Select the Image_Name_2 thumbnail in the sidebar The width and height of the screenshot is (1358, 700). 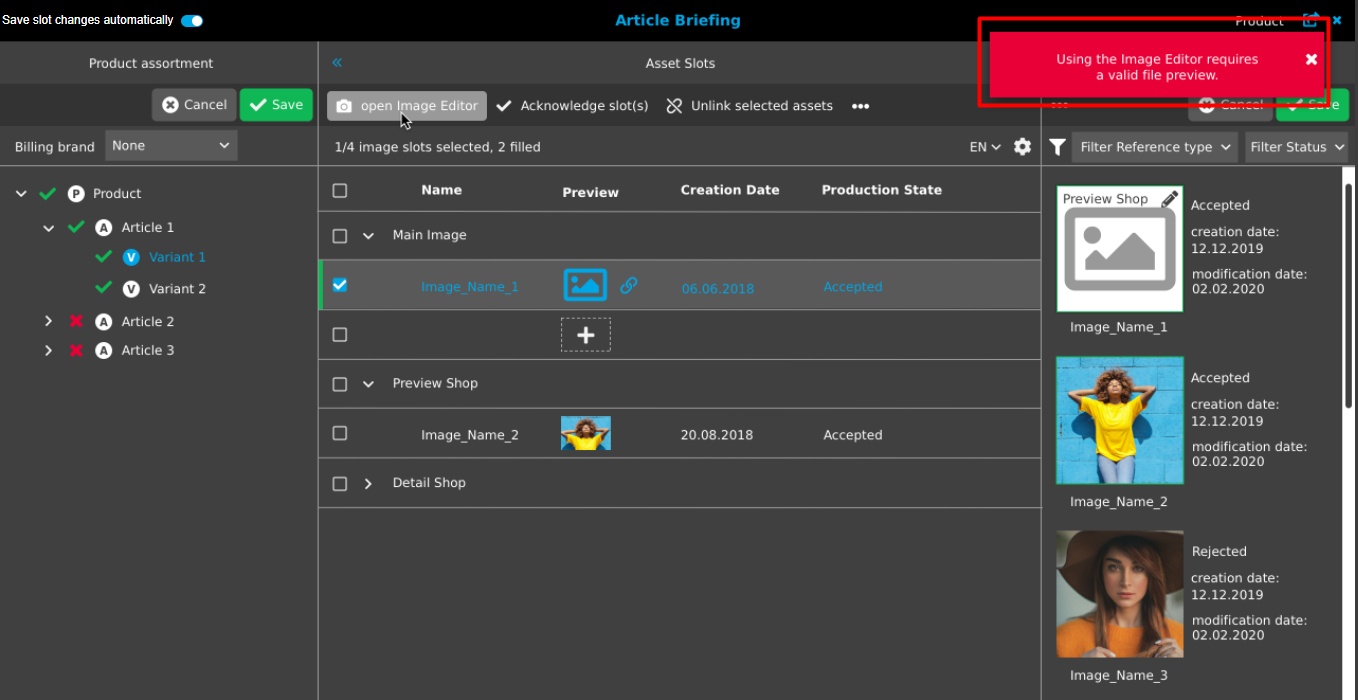coord(1119,420)
